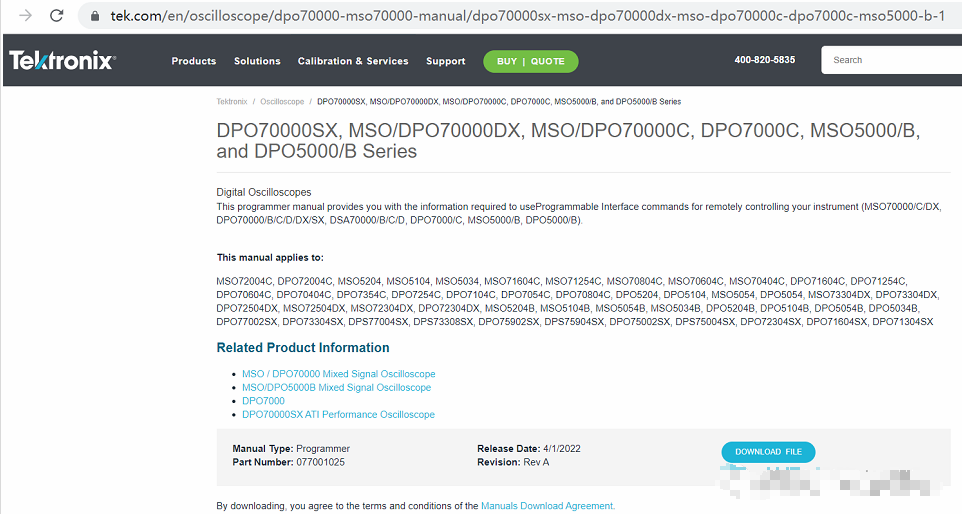Open Calibration & Services menu
Screen dimensions: 962x514
(x=353, y=61)
